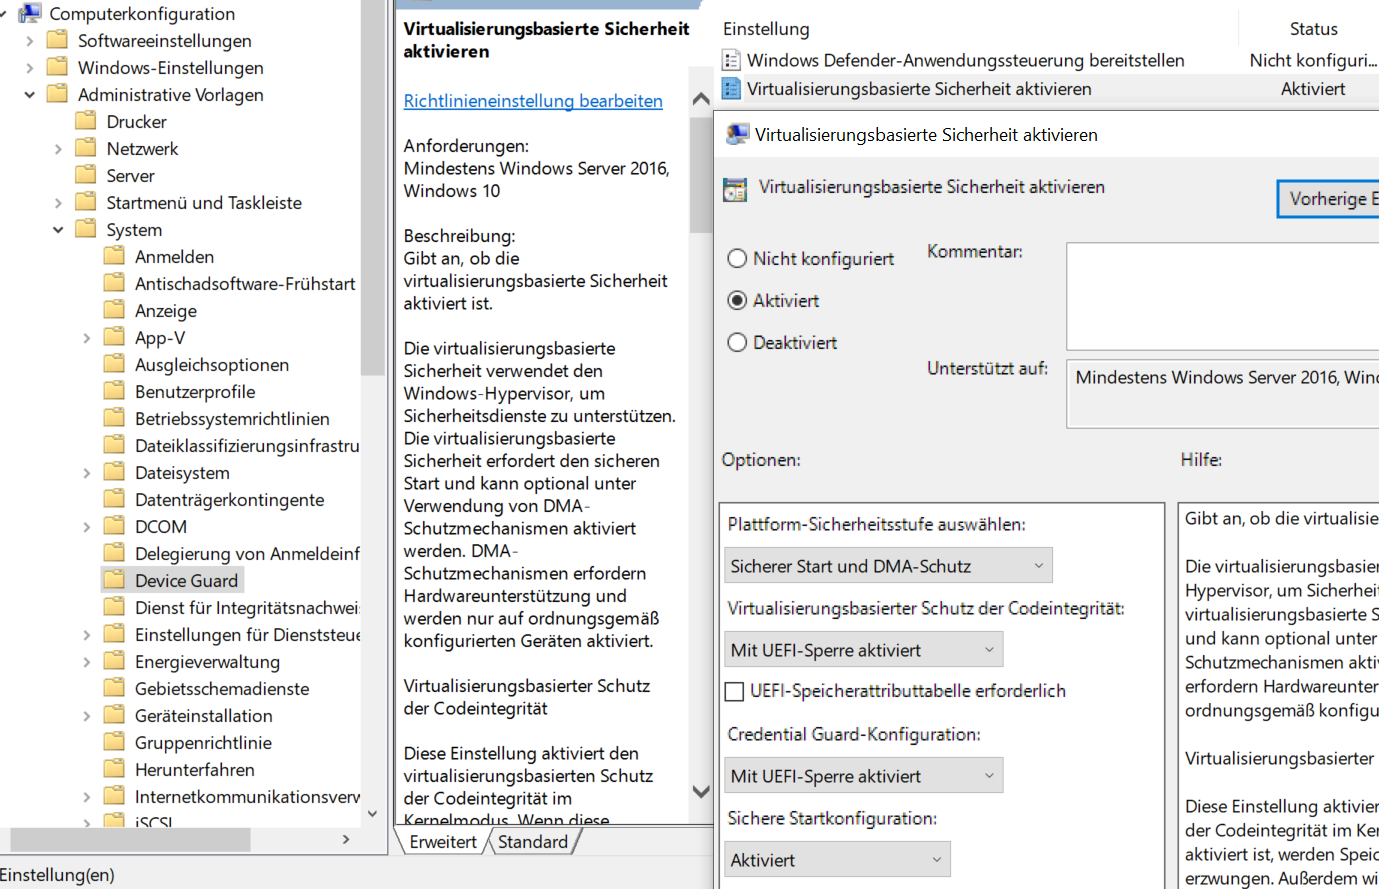This screenshot has height=889, width=1379.
Task: Click the Computerkonfiguration computer icon
Action: tap(30, 13)
